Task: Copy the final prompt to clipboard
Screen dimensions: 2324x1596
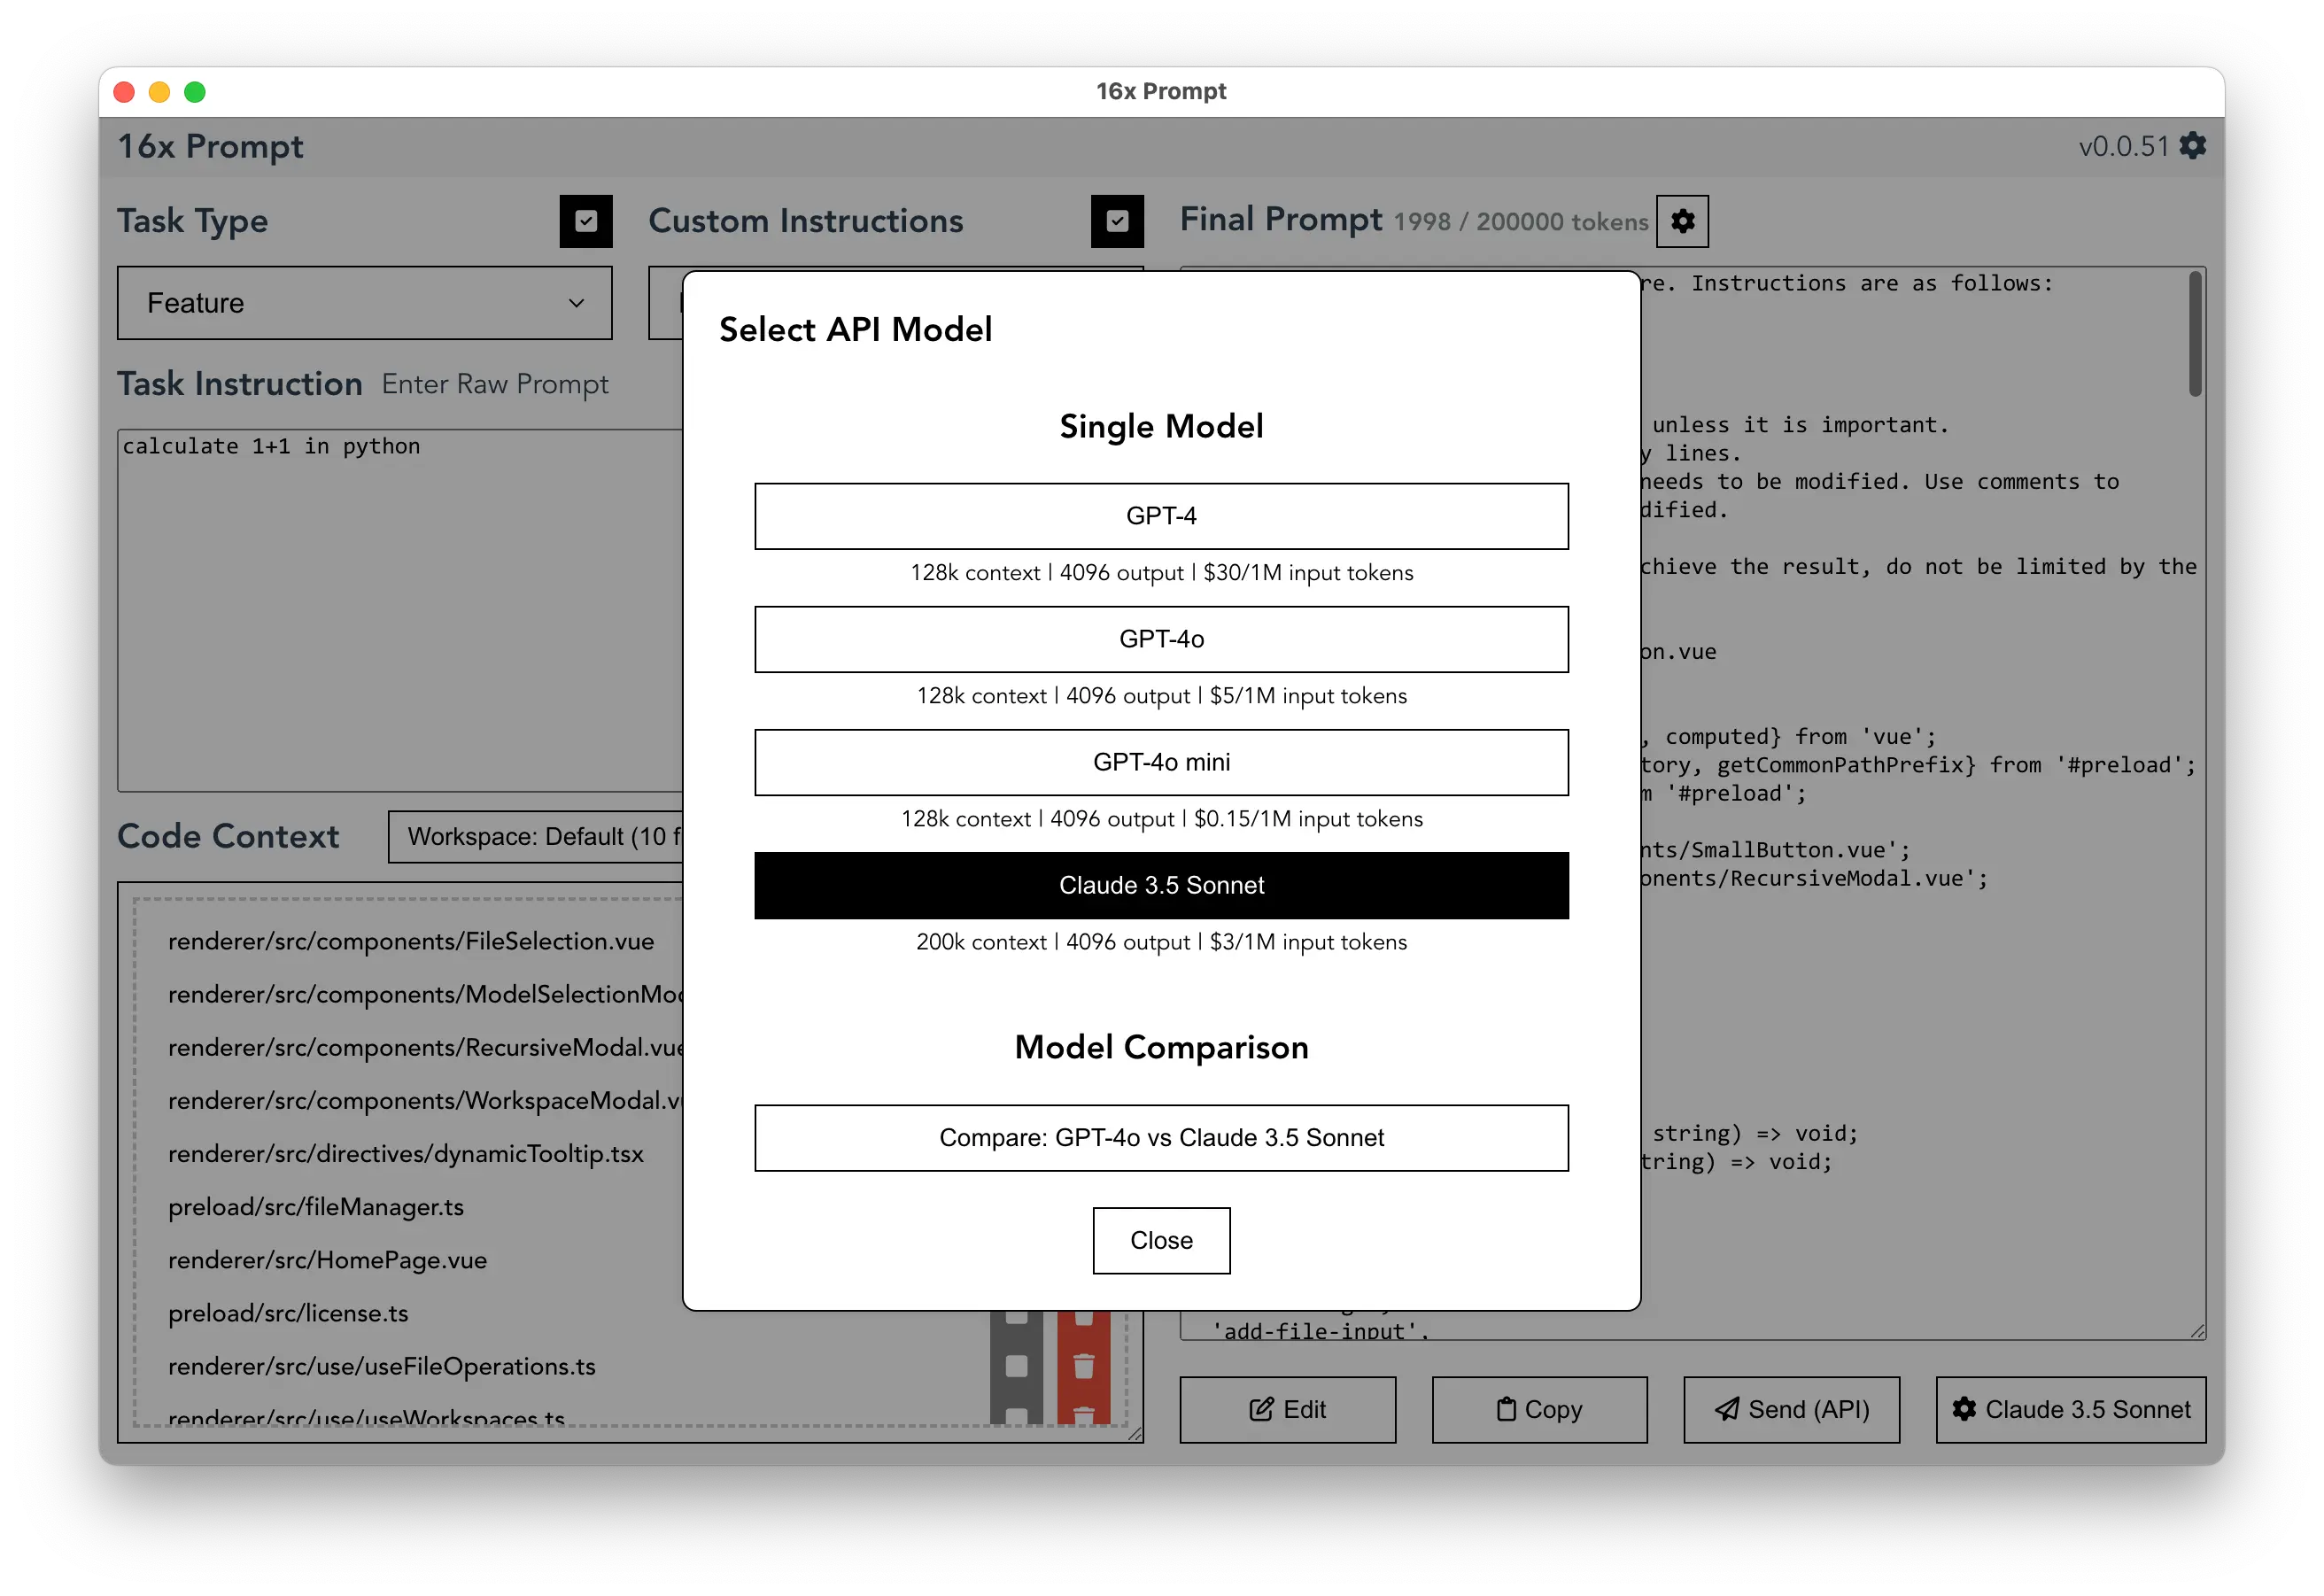Action: 1539,1409
